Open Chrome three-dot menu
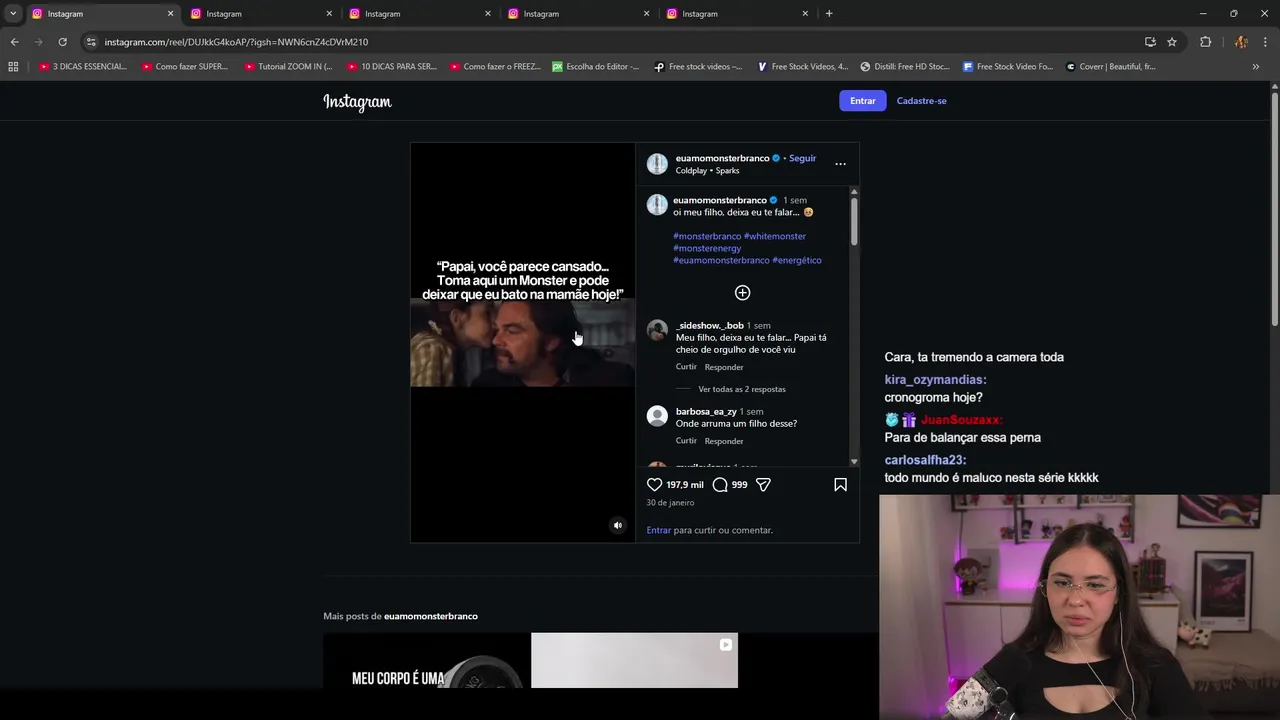The image size is (1280, 720). coord(1266,42)
